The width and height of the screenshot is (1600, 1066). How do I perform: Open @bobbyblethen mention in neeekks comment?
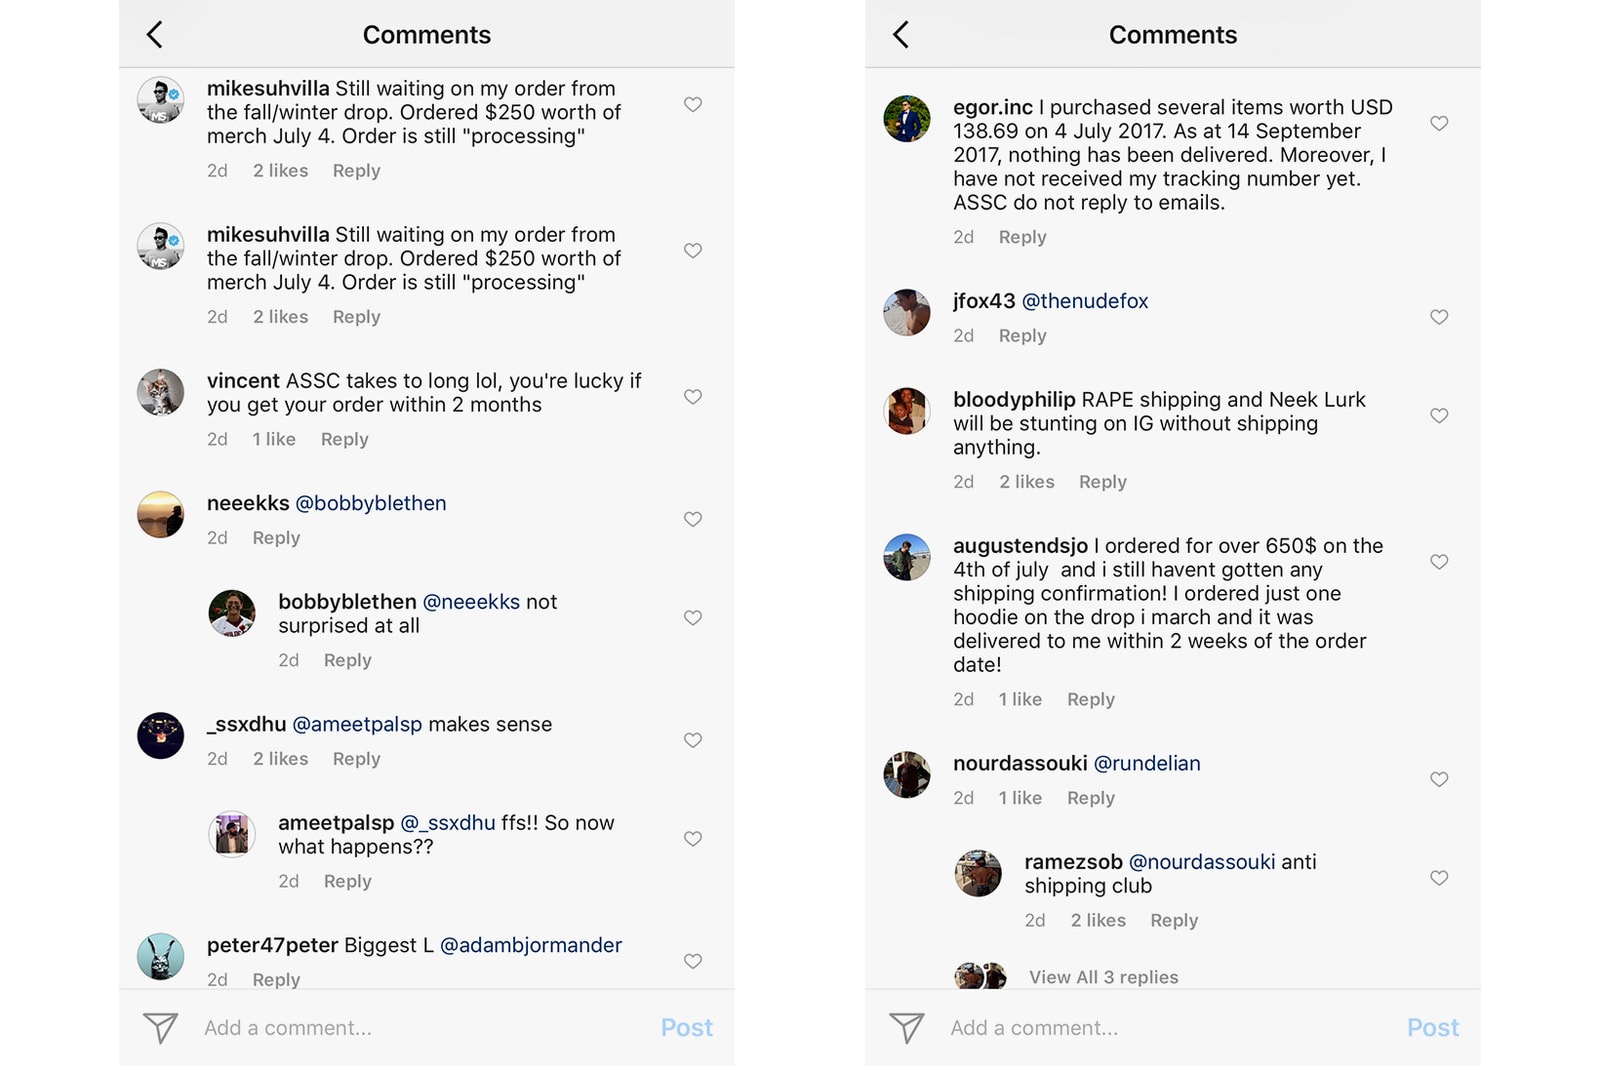pyautogui.click(x=371, y=503)
